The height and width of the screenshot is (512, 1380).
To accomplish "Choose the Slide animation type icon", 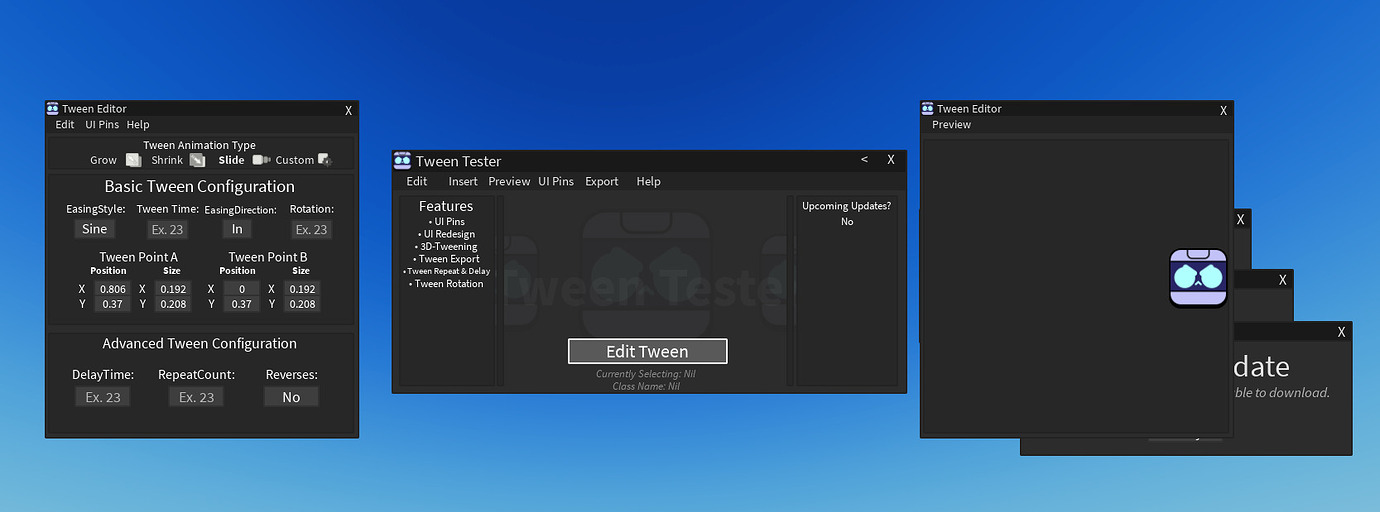I will 260,160.
